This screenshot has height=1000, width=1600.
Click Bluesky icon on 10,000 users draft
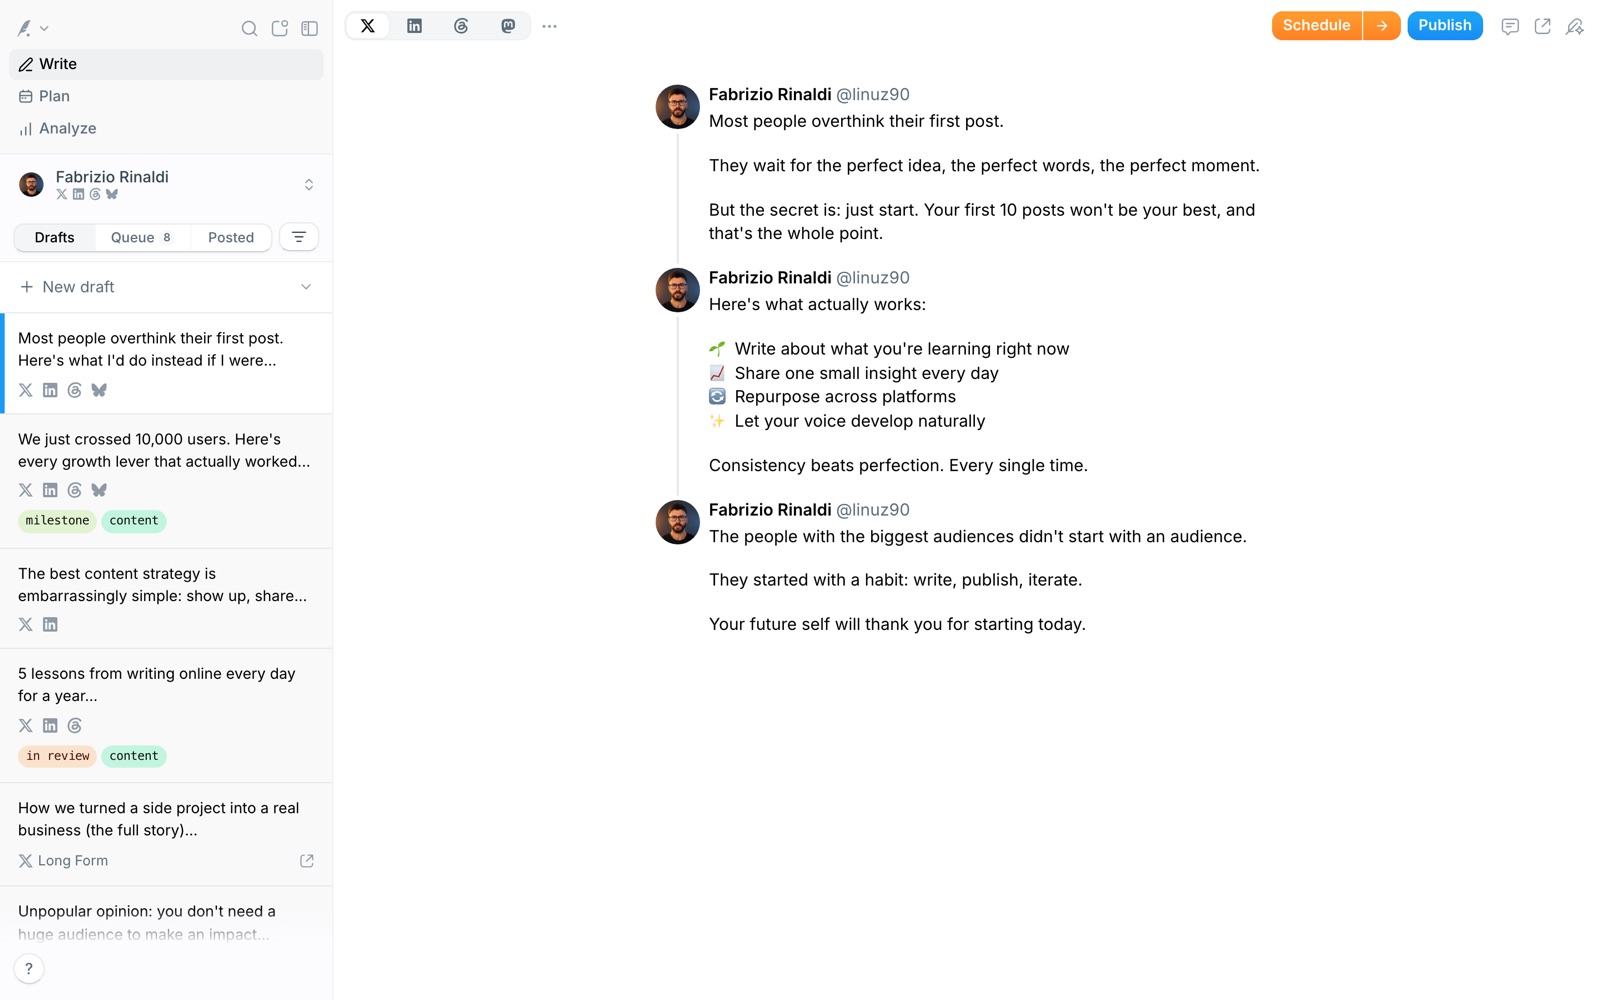(99, 490)
